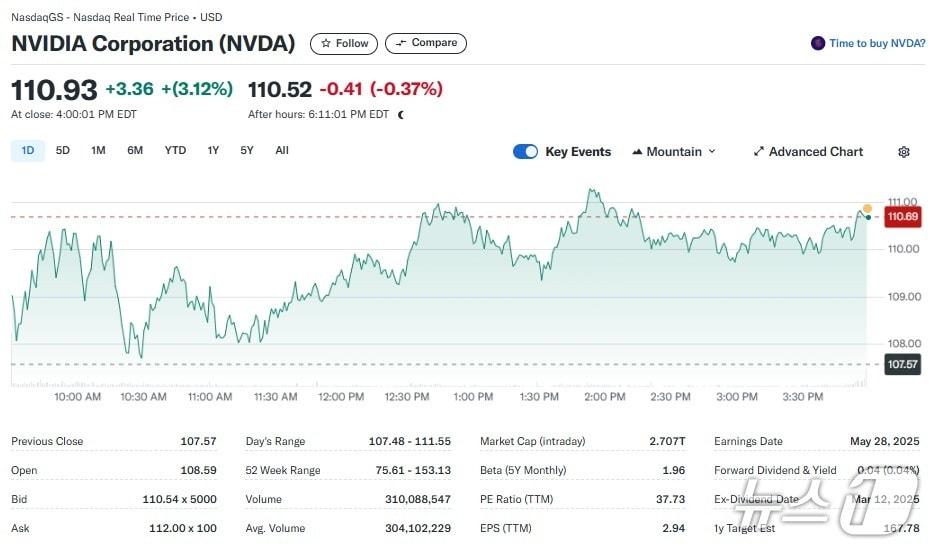Click the Mountain chart type icon
This screenshot has width=932, height=549.
point(636,152)
